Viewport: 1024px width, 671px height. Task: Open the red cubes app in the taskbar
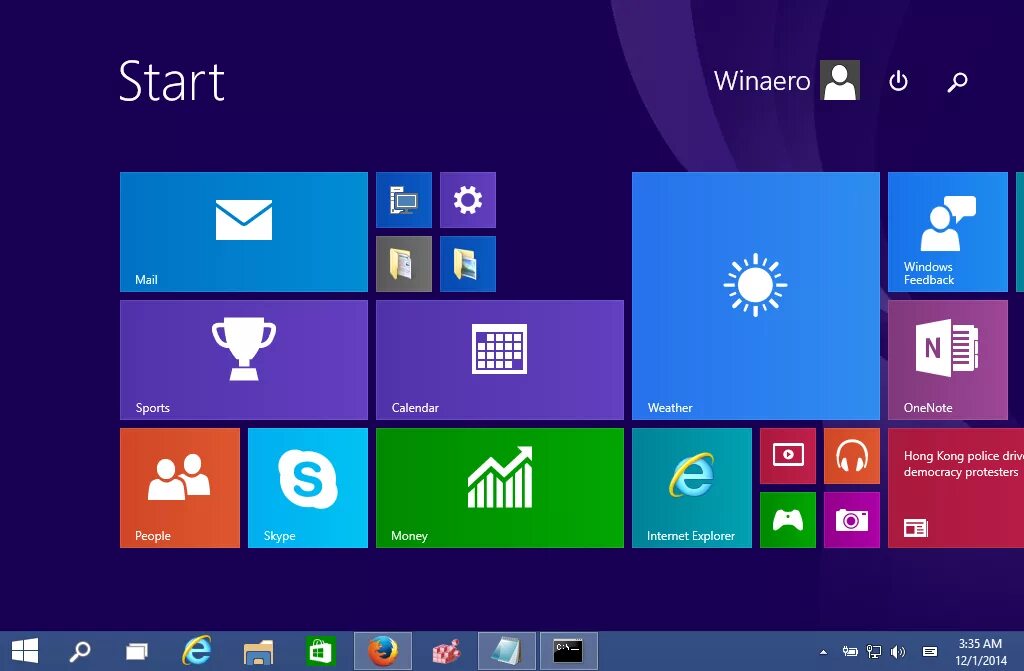click(445, 651)
